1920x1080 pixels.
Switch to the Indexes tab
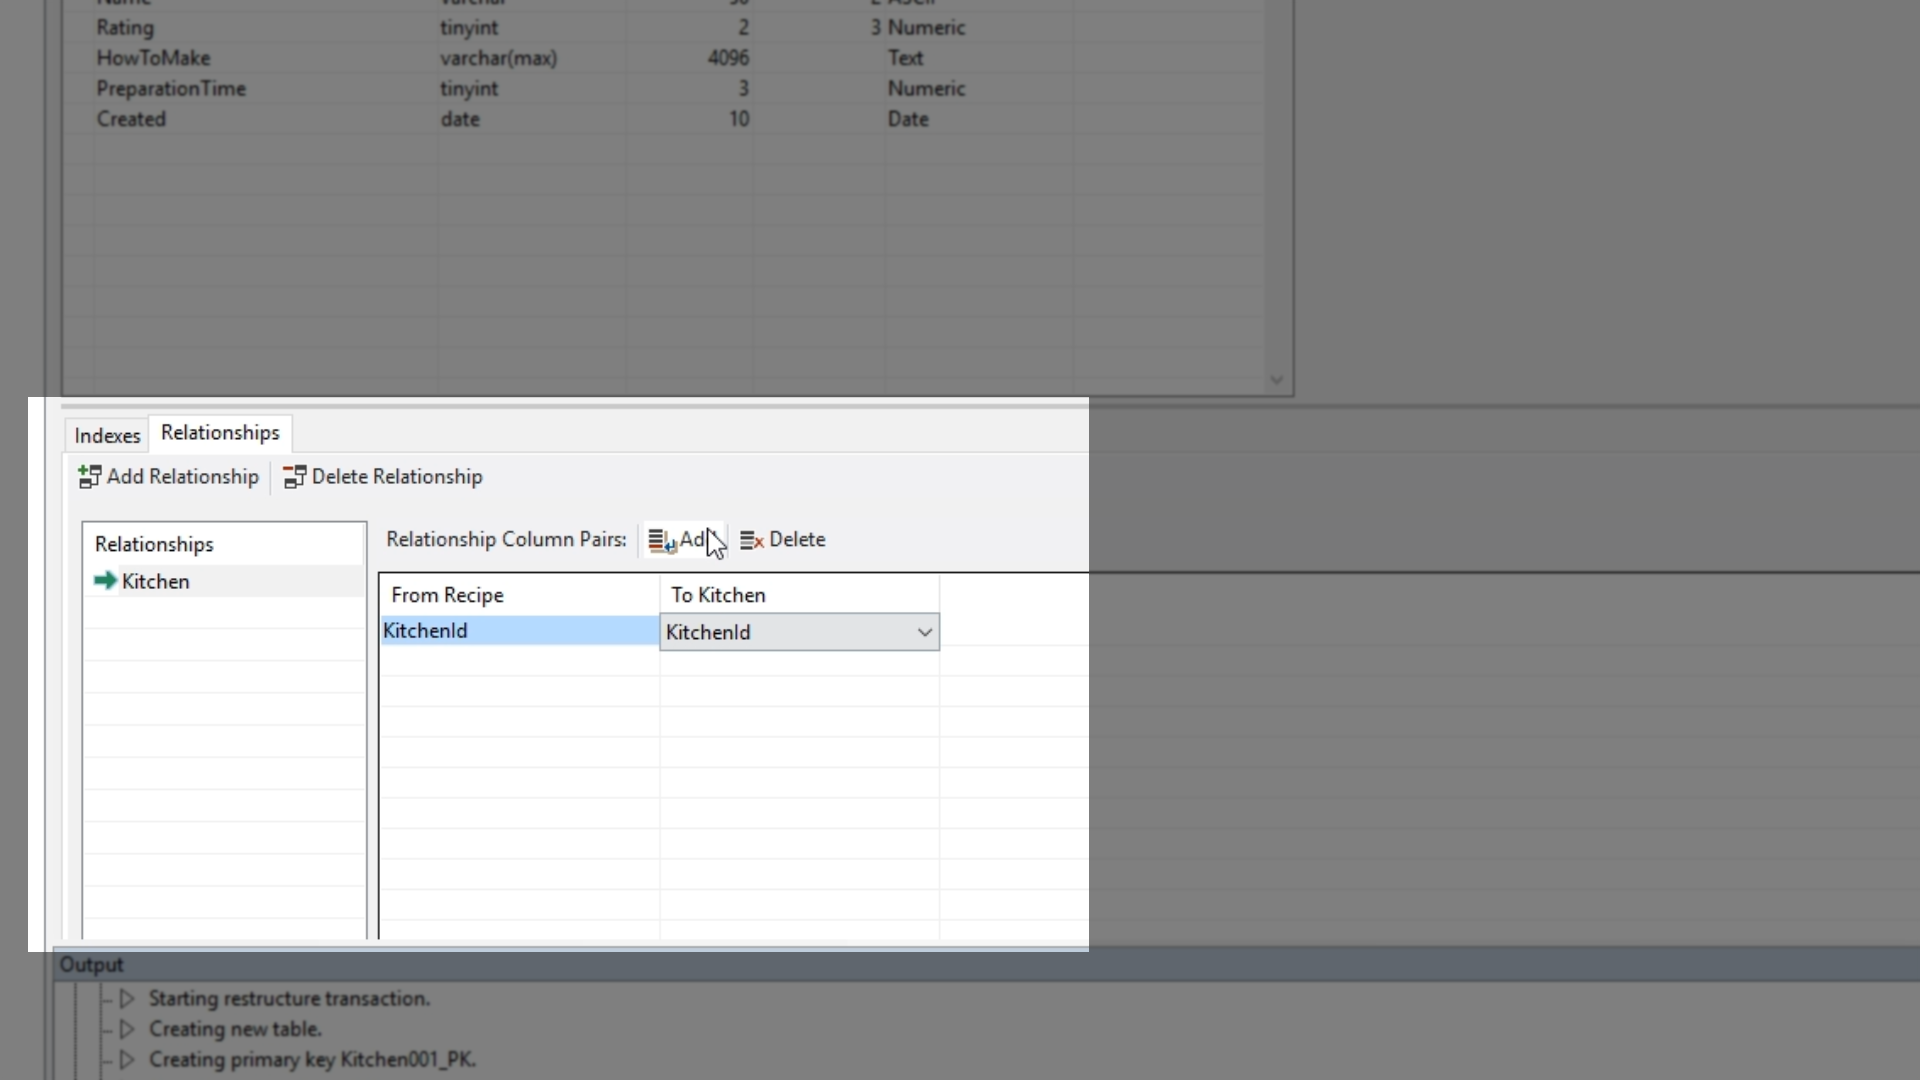[x=107, y=435]
